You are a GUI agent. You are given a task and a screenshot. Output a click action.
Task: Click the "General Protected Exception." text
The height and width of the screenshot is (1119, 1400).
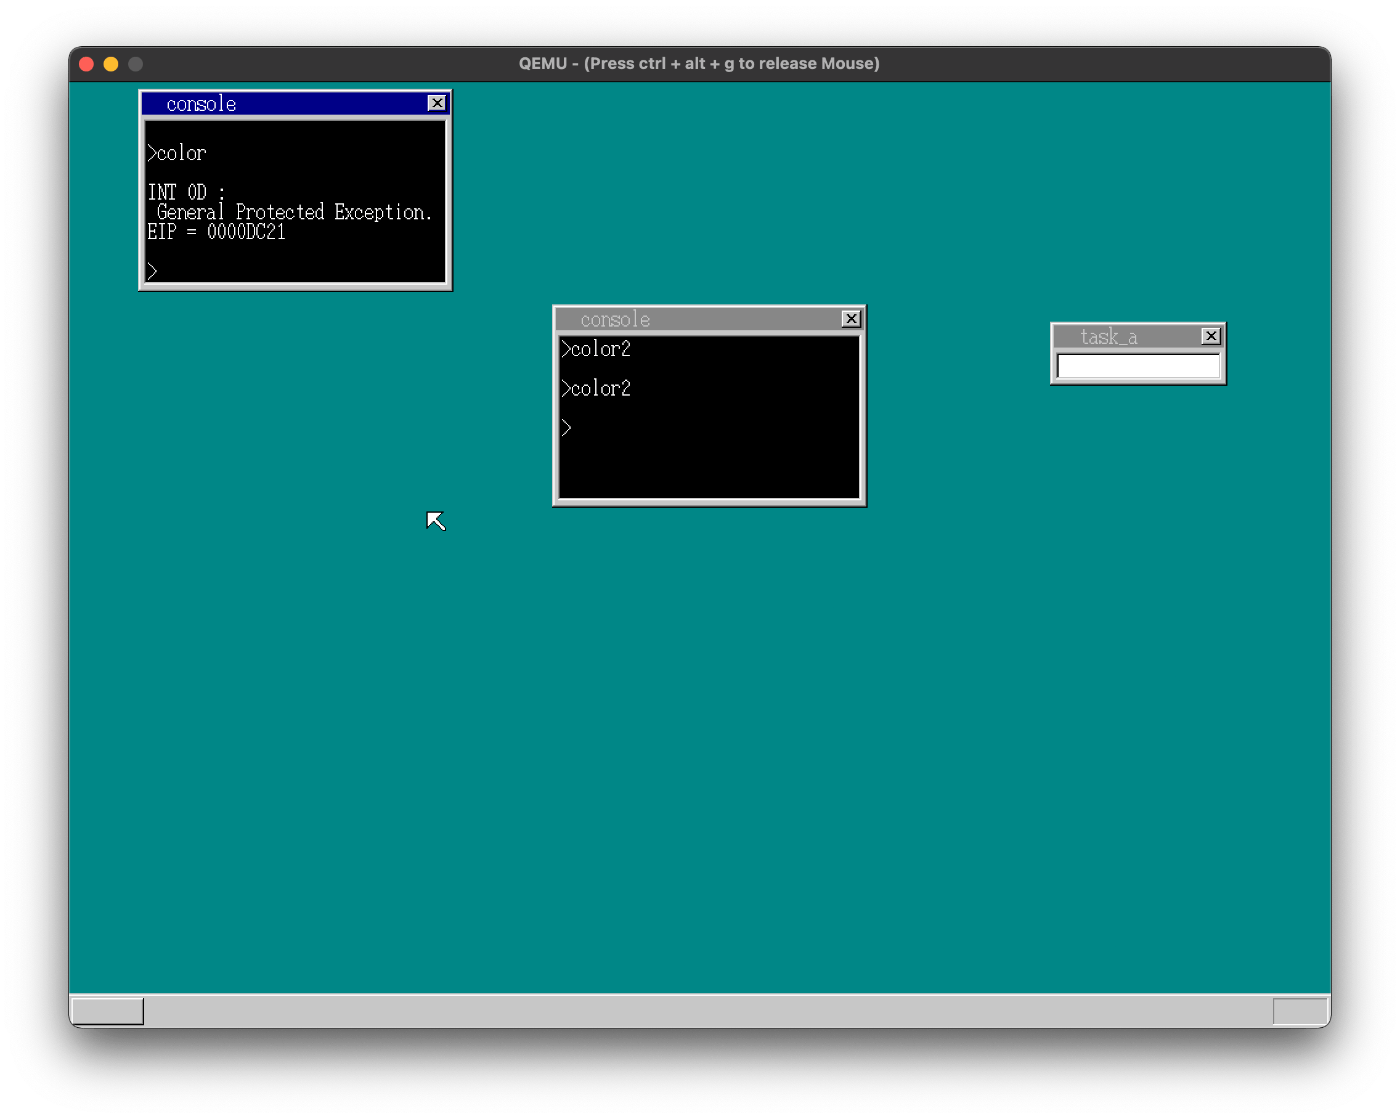pos(294,212)
